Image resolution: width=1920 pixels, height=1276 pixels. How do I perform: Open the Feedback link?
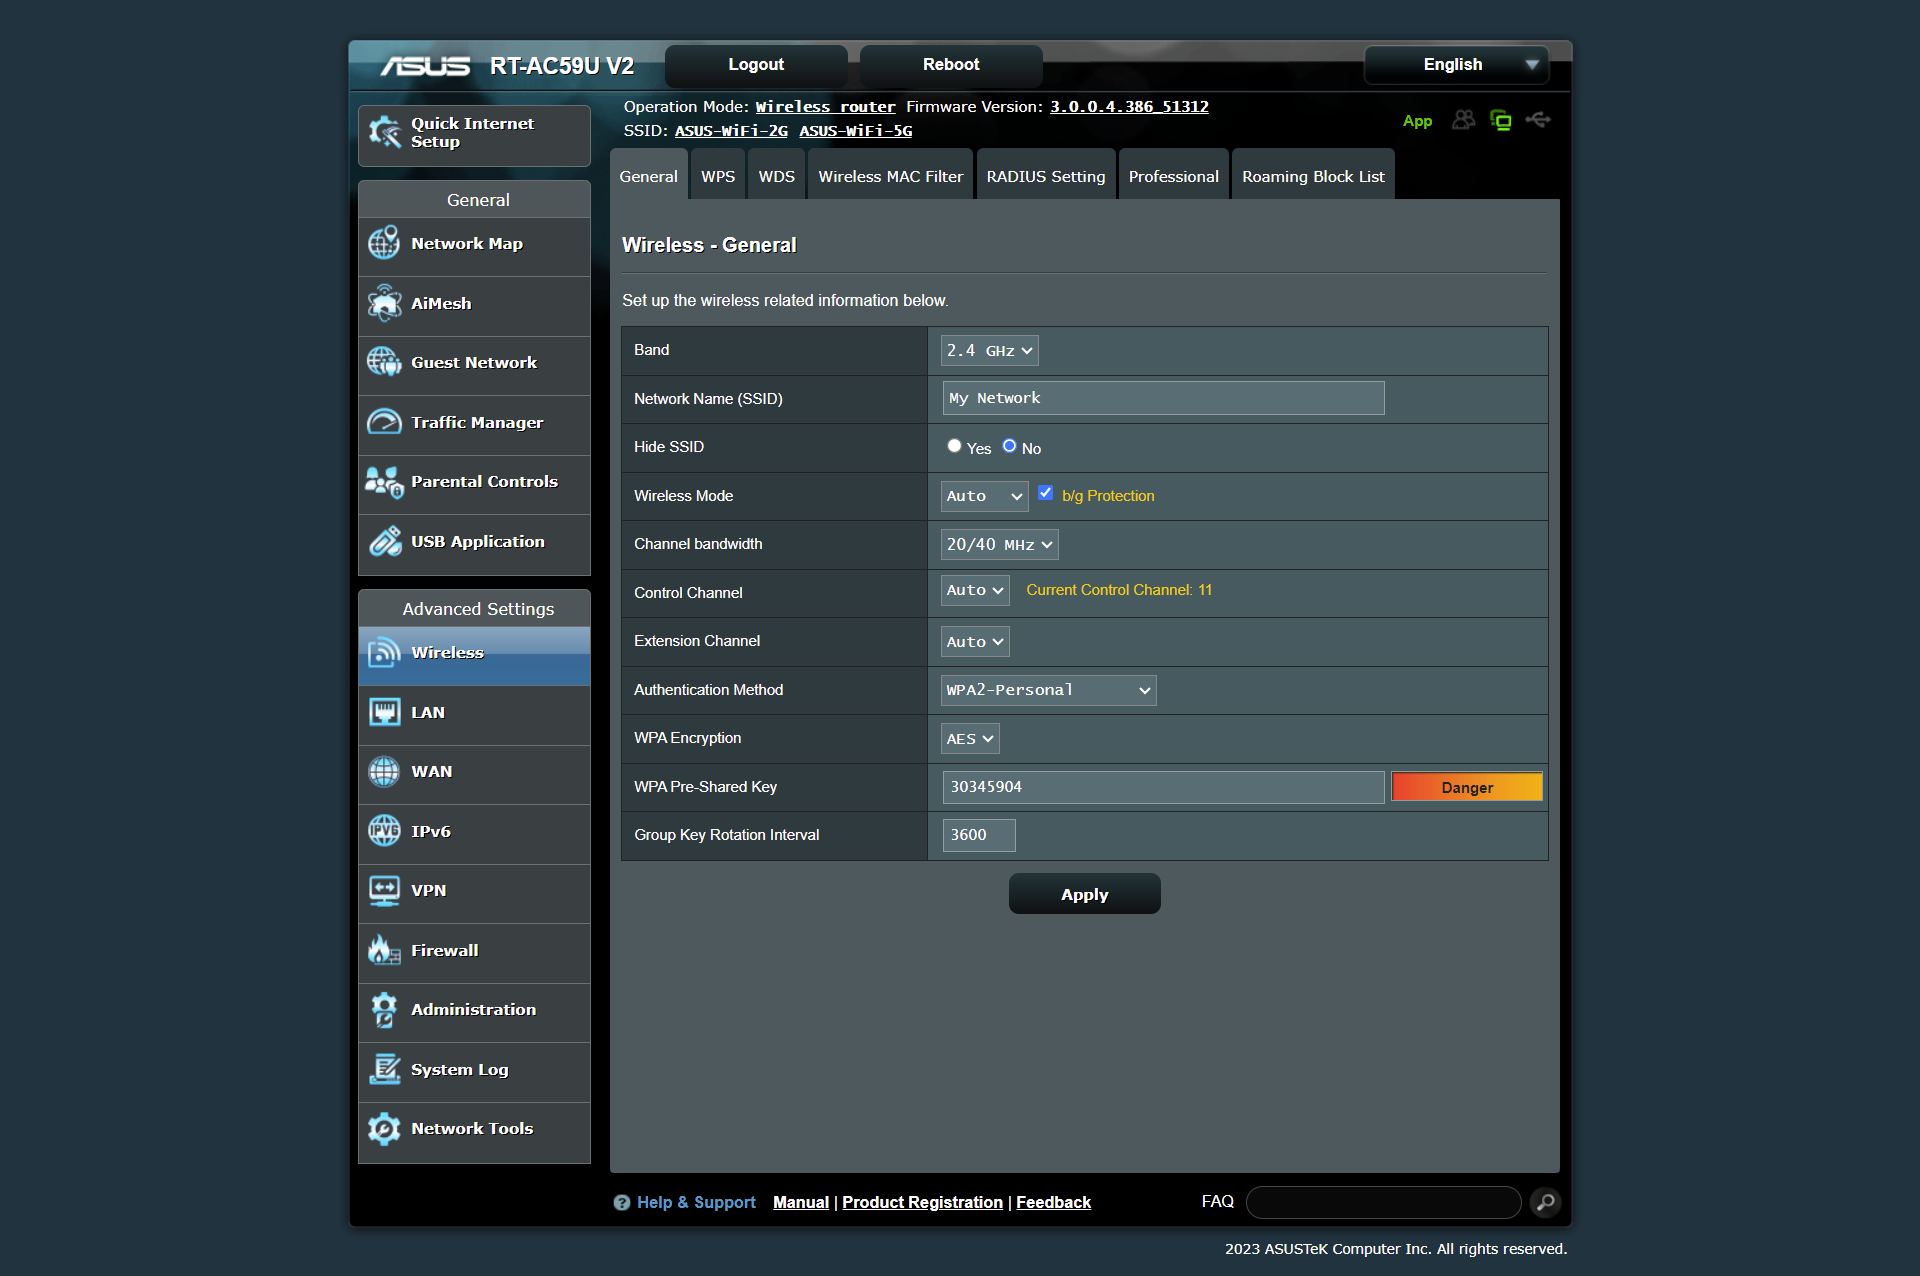[1053, 1202]
